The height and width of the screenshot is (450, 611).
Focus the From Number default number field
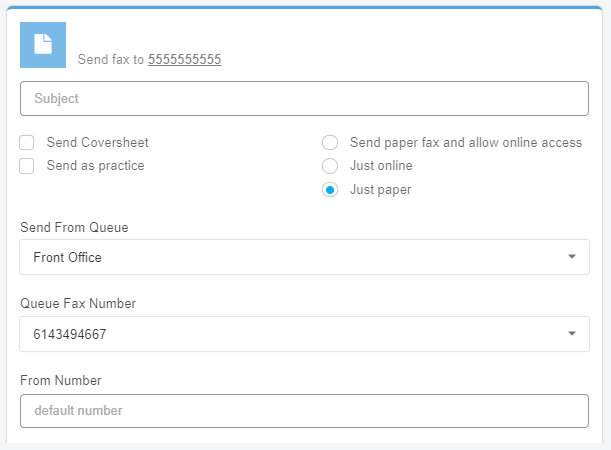304,411
